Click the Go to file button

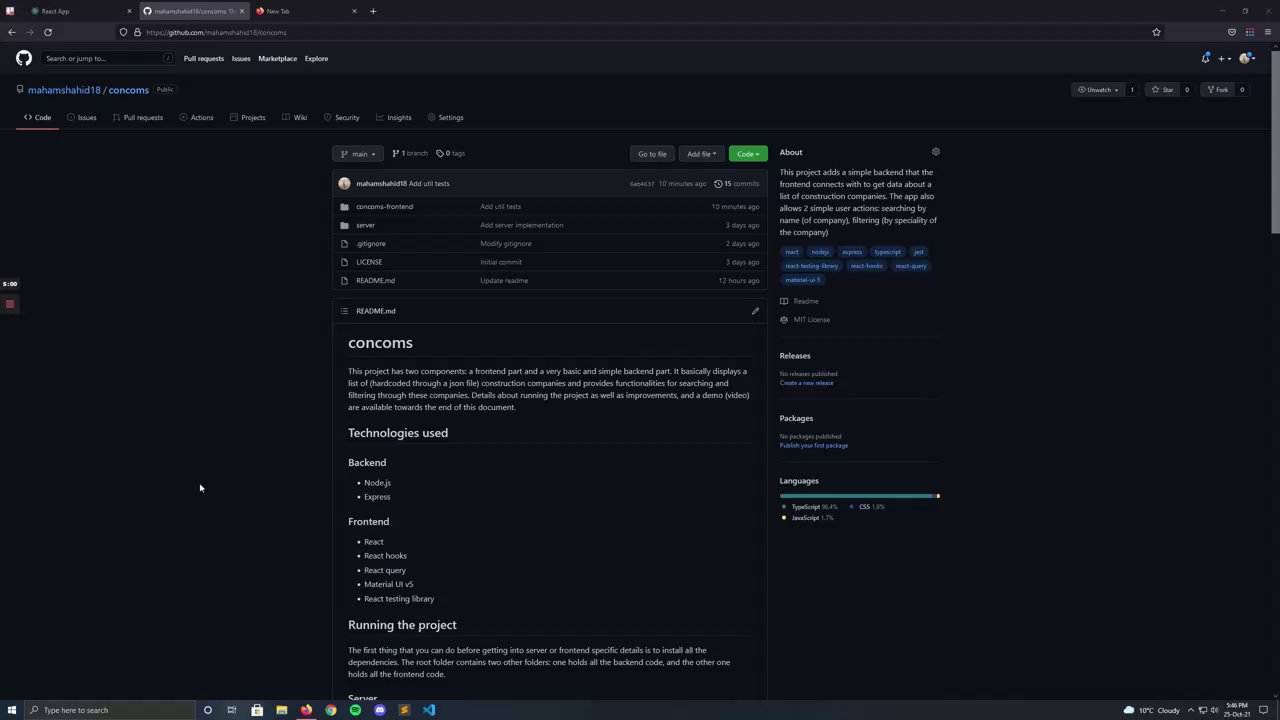point(652,154)
